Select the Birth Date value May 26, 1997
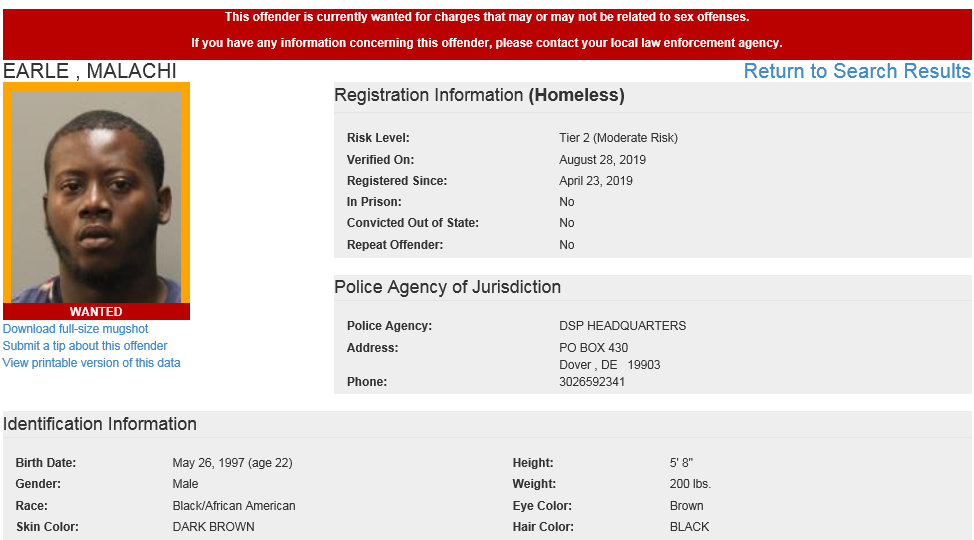Image resolution: width=974 pixels, height=540 pixels. 232,463
